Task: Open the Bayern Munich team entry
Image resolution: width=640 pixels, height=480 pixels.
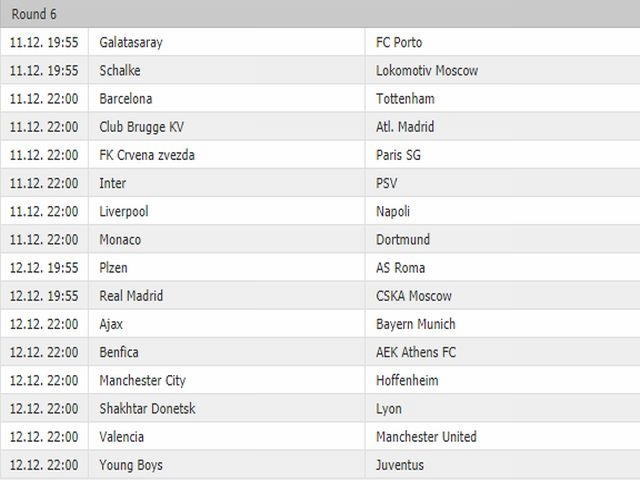Action: 416,324
